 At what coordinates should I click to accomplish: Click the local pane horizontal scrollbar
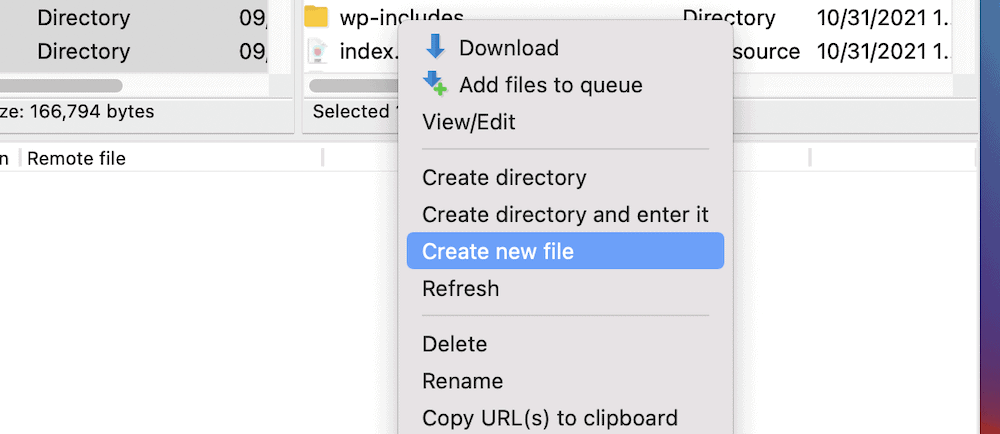tap(61, 85)
